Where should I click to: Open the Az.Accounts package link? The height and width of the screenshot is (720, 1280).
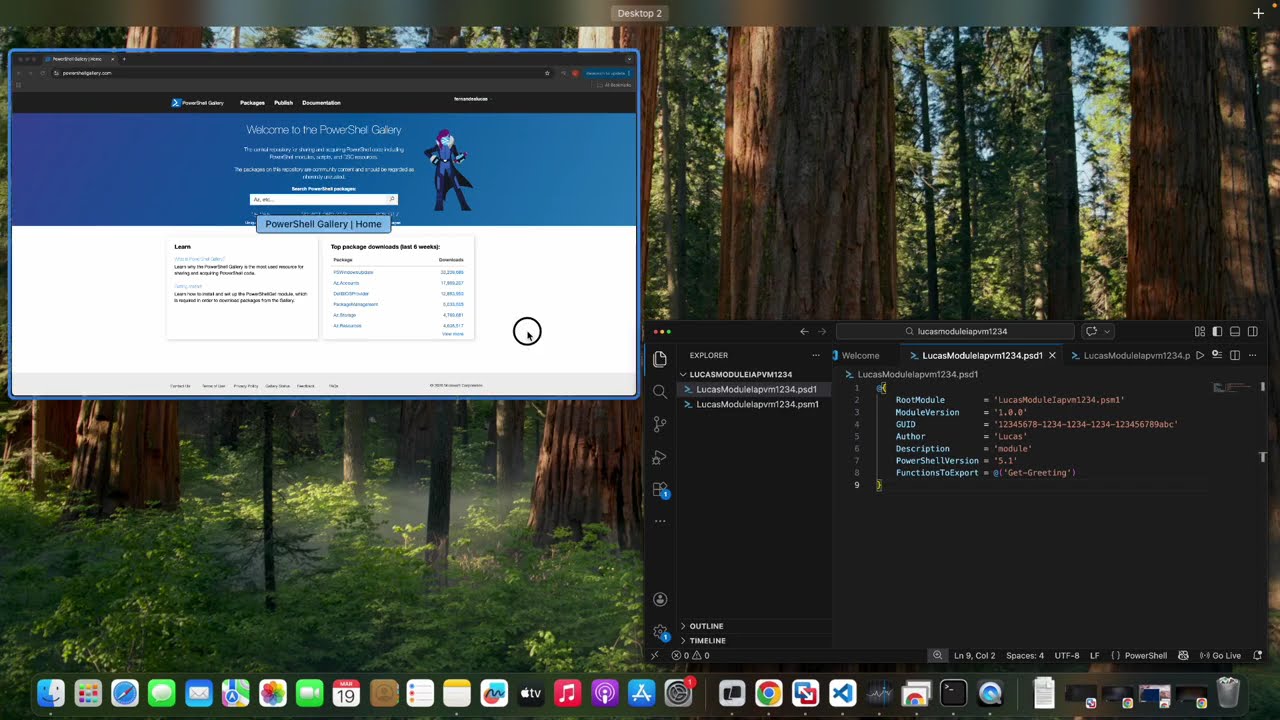click(346, 283)
